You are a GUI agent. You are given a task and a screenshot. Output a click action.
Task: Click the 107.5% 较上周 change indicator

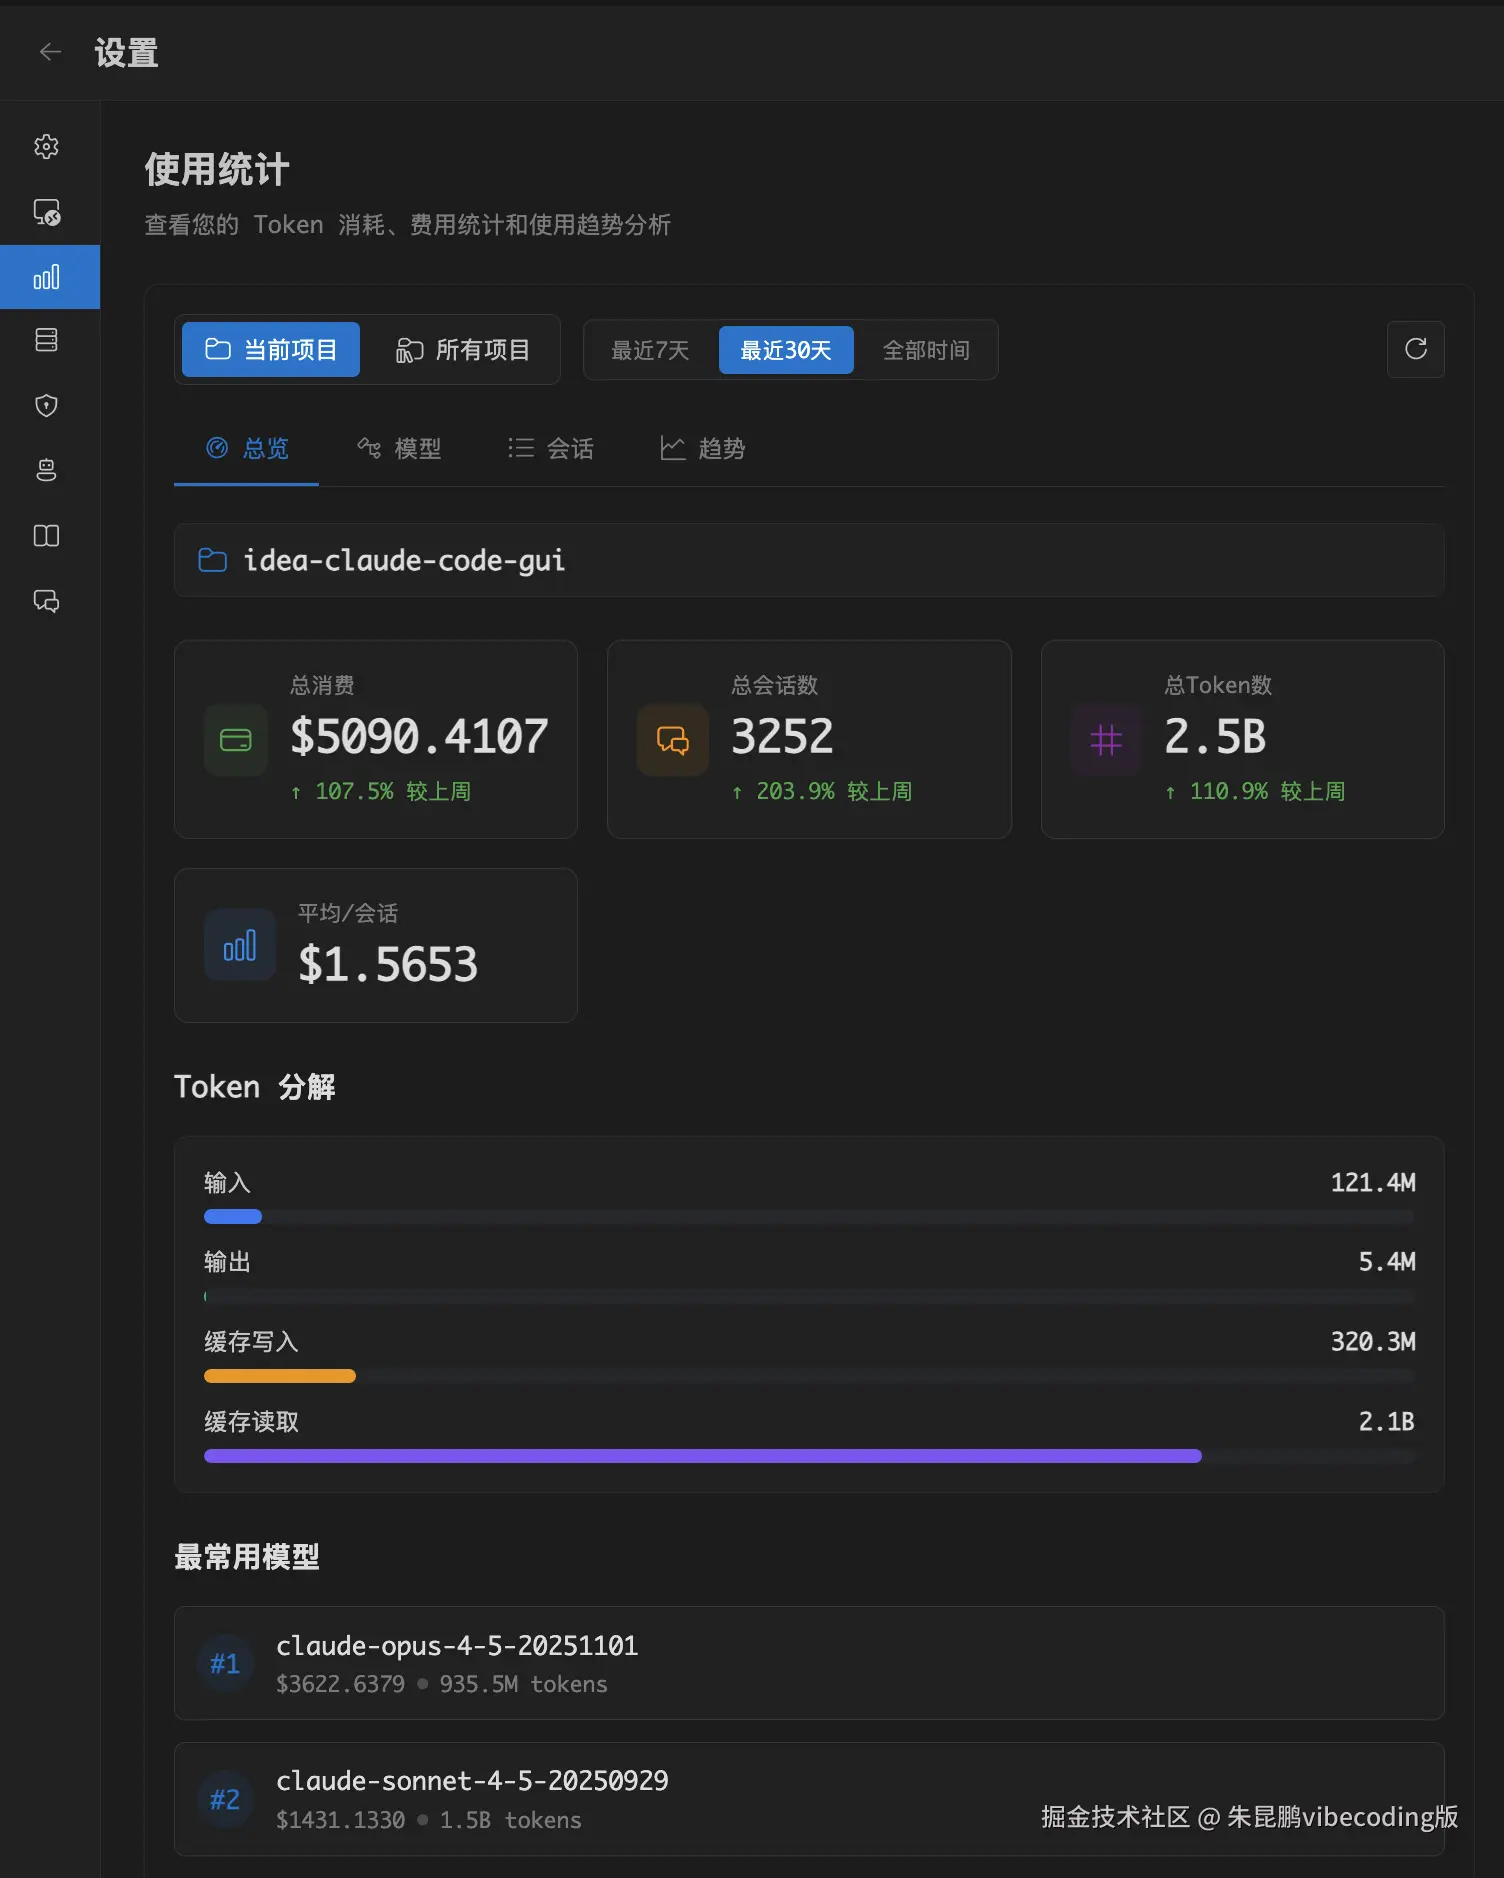(x=381, y=791)
